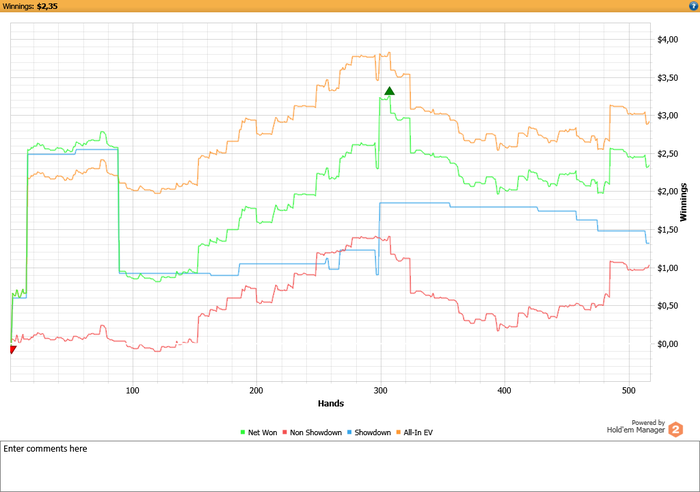Click the $3,00 axis label
The height and width of the screenshot is (492, 700).
pyautogui.click(x=667, y=116)
